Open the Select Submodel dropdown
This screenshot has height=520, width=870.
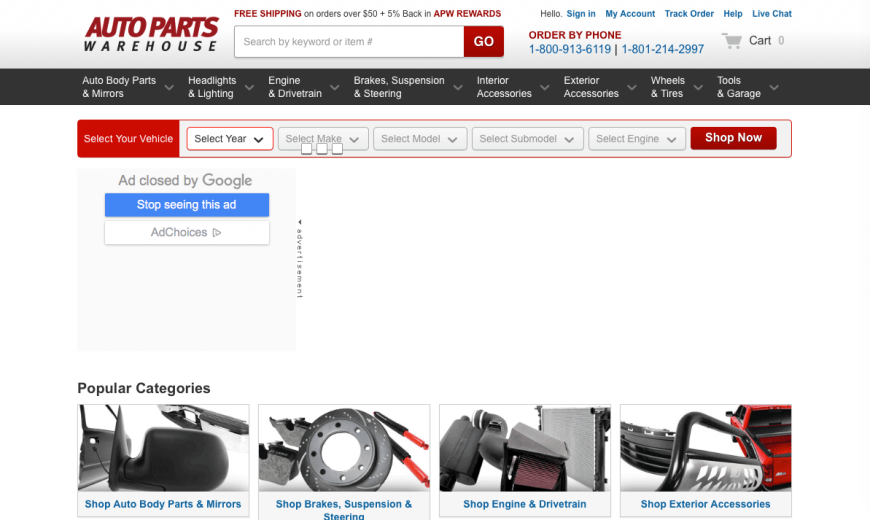[528, 139]
